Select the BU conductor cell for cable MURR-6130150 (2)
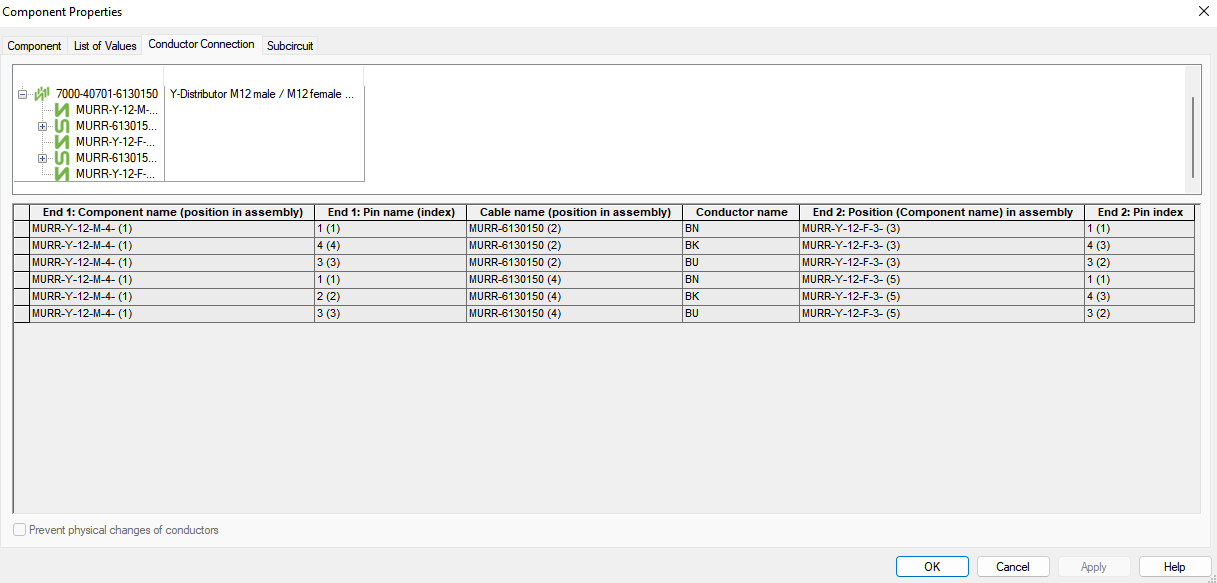Screen dimensions: 1217x583 click(742, 263)
